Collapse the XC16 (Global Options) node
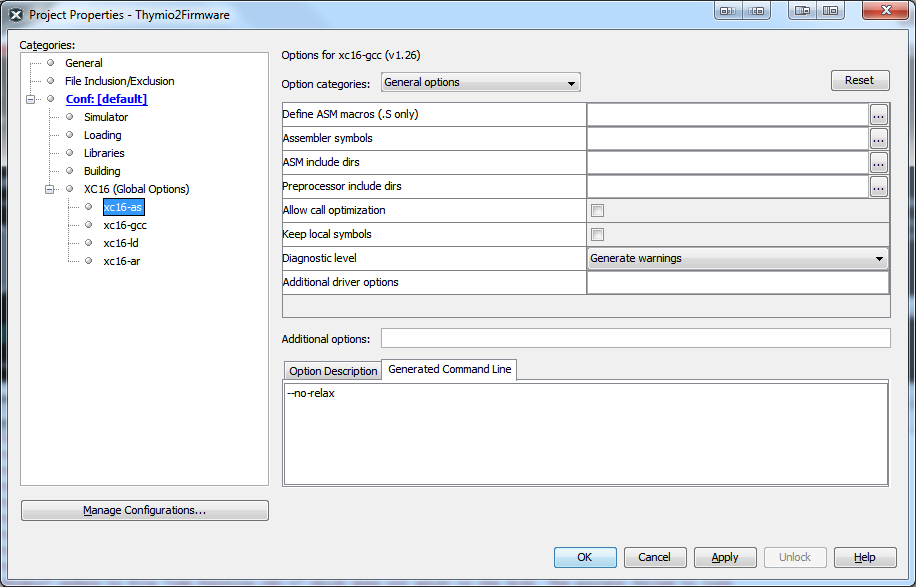916x587 pixels. tap(50, 189)
